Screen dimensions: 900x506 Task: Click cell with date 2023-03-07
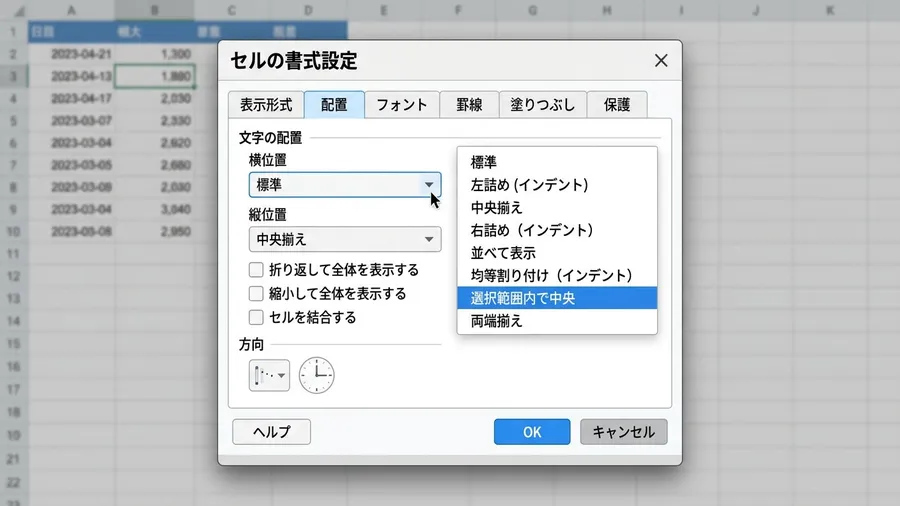click(71, 120)
